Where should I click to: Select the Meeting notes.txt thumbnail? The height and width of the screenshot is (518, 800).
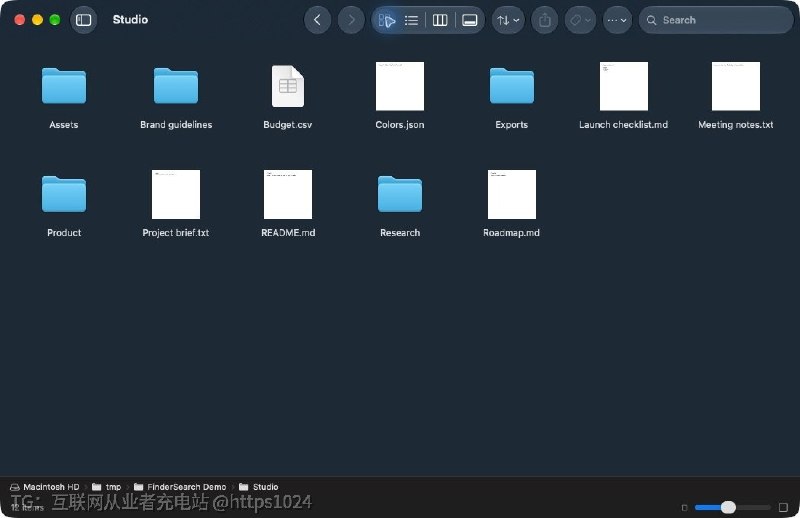tap(736, 86)
